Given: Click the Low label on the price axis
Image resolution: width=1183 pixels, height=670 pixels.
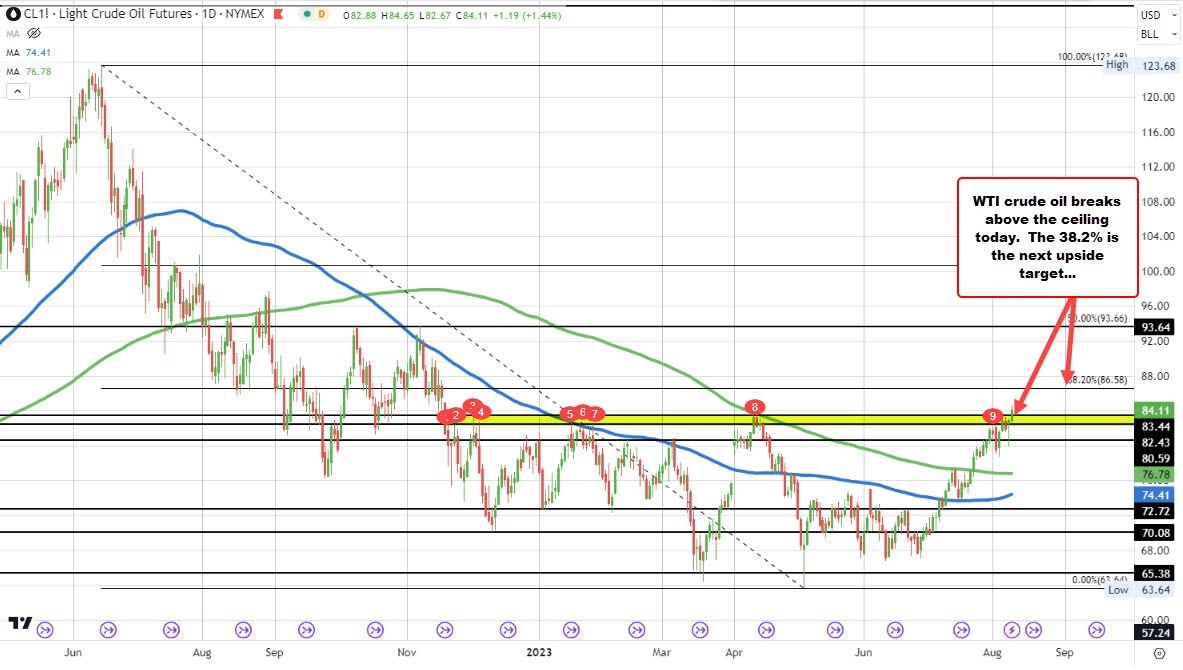Looking at the screenshot, I should pos(1117,590).
